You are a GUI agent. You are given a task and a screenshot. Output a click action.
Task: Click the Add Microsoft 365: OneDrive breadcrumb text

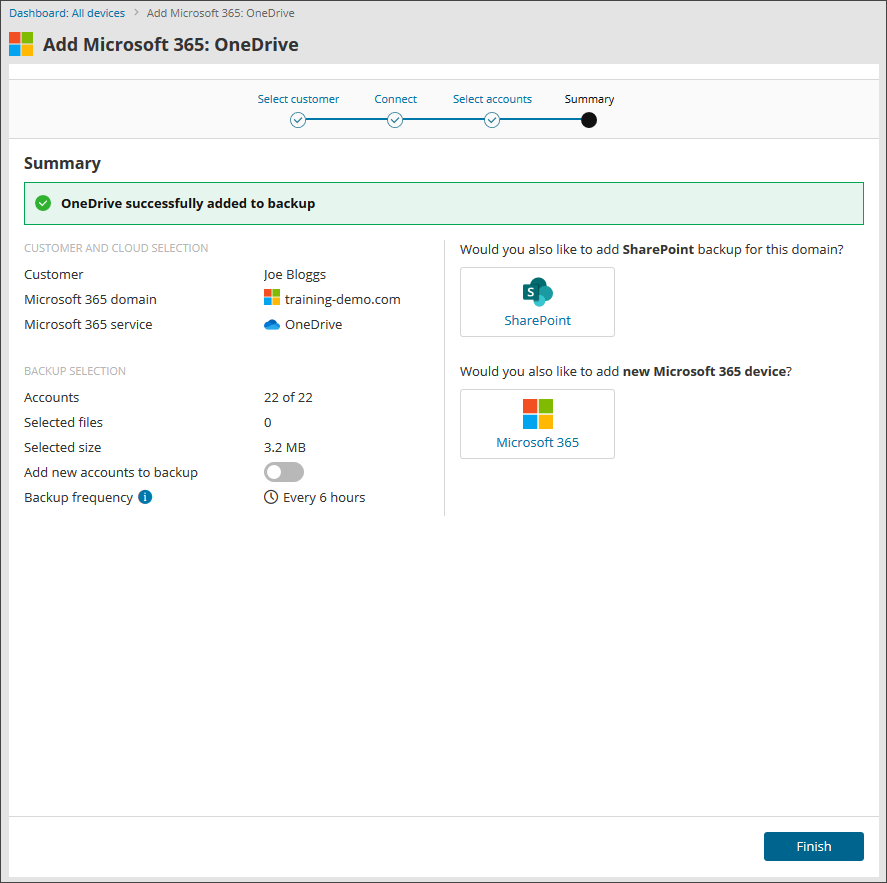click(x=221, y=13)
